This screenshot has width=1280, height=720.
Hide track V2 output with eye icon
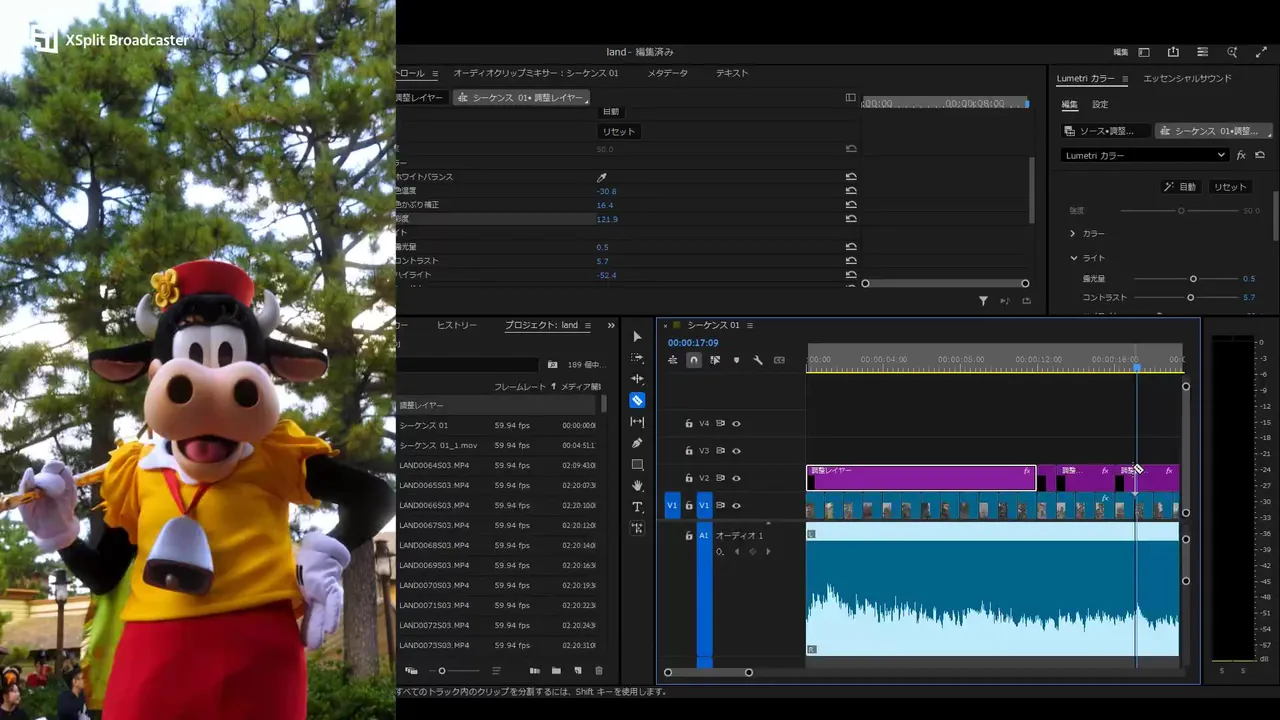pyautogui.click(x=736, y=478)
